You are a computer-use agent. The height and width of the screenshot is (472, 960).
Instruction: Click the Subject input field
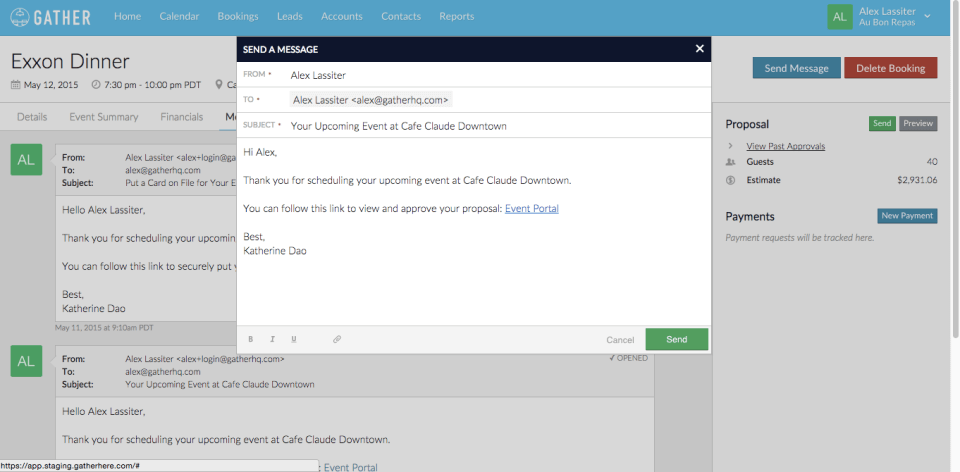click(498, 125)
